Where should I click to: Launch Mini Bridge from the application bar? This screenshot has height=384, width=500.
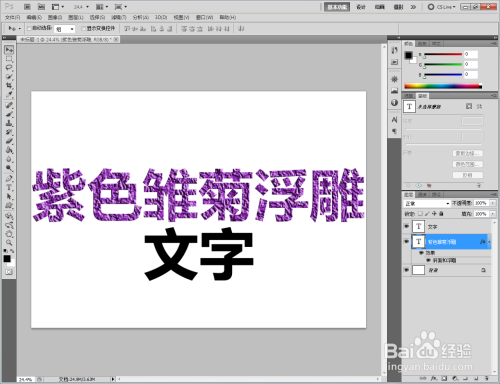(x=41, y=7)
